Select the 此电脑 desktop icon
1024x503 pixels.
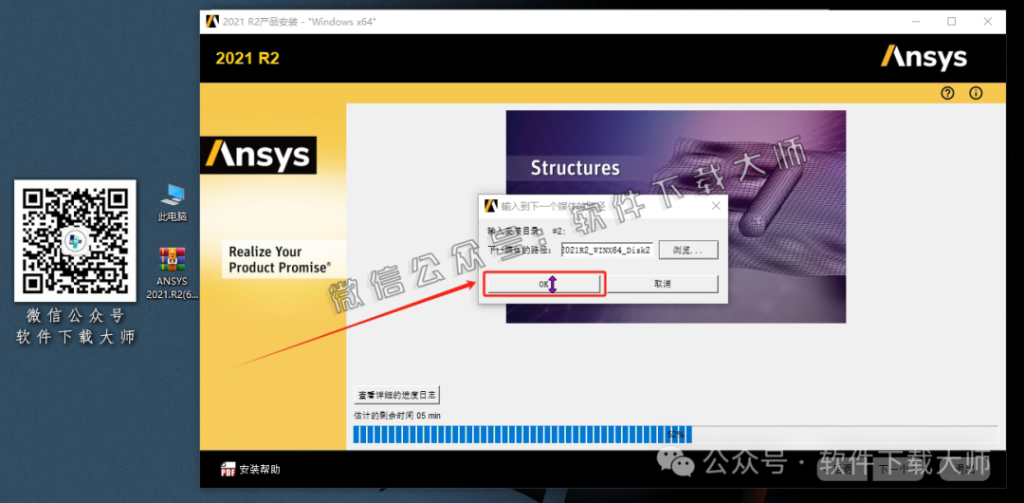(172, 203)
